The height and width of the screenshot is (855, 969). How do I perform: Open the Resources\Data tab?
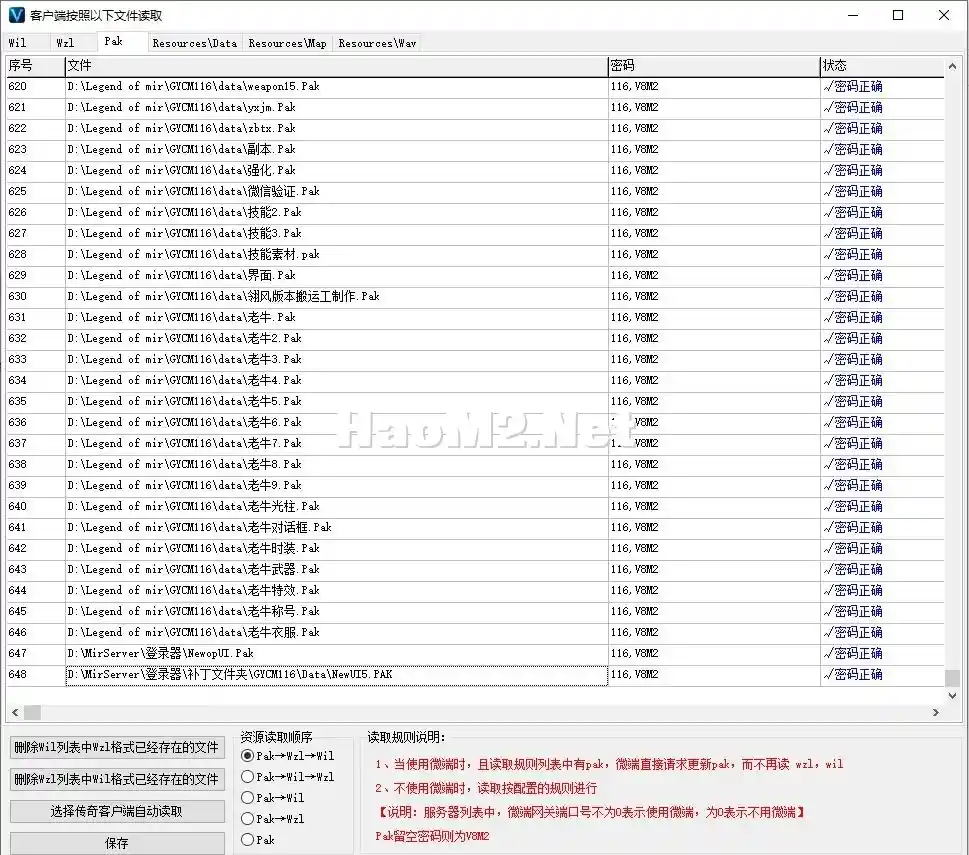tap(195, 43)
